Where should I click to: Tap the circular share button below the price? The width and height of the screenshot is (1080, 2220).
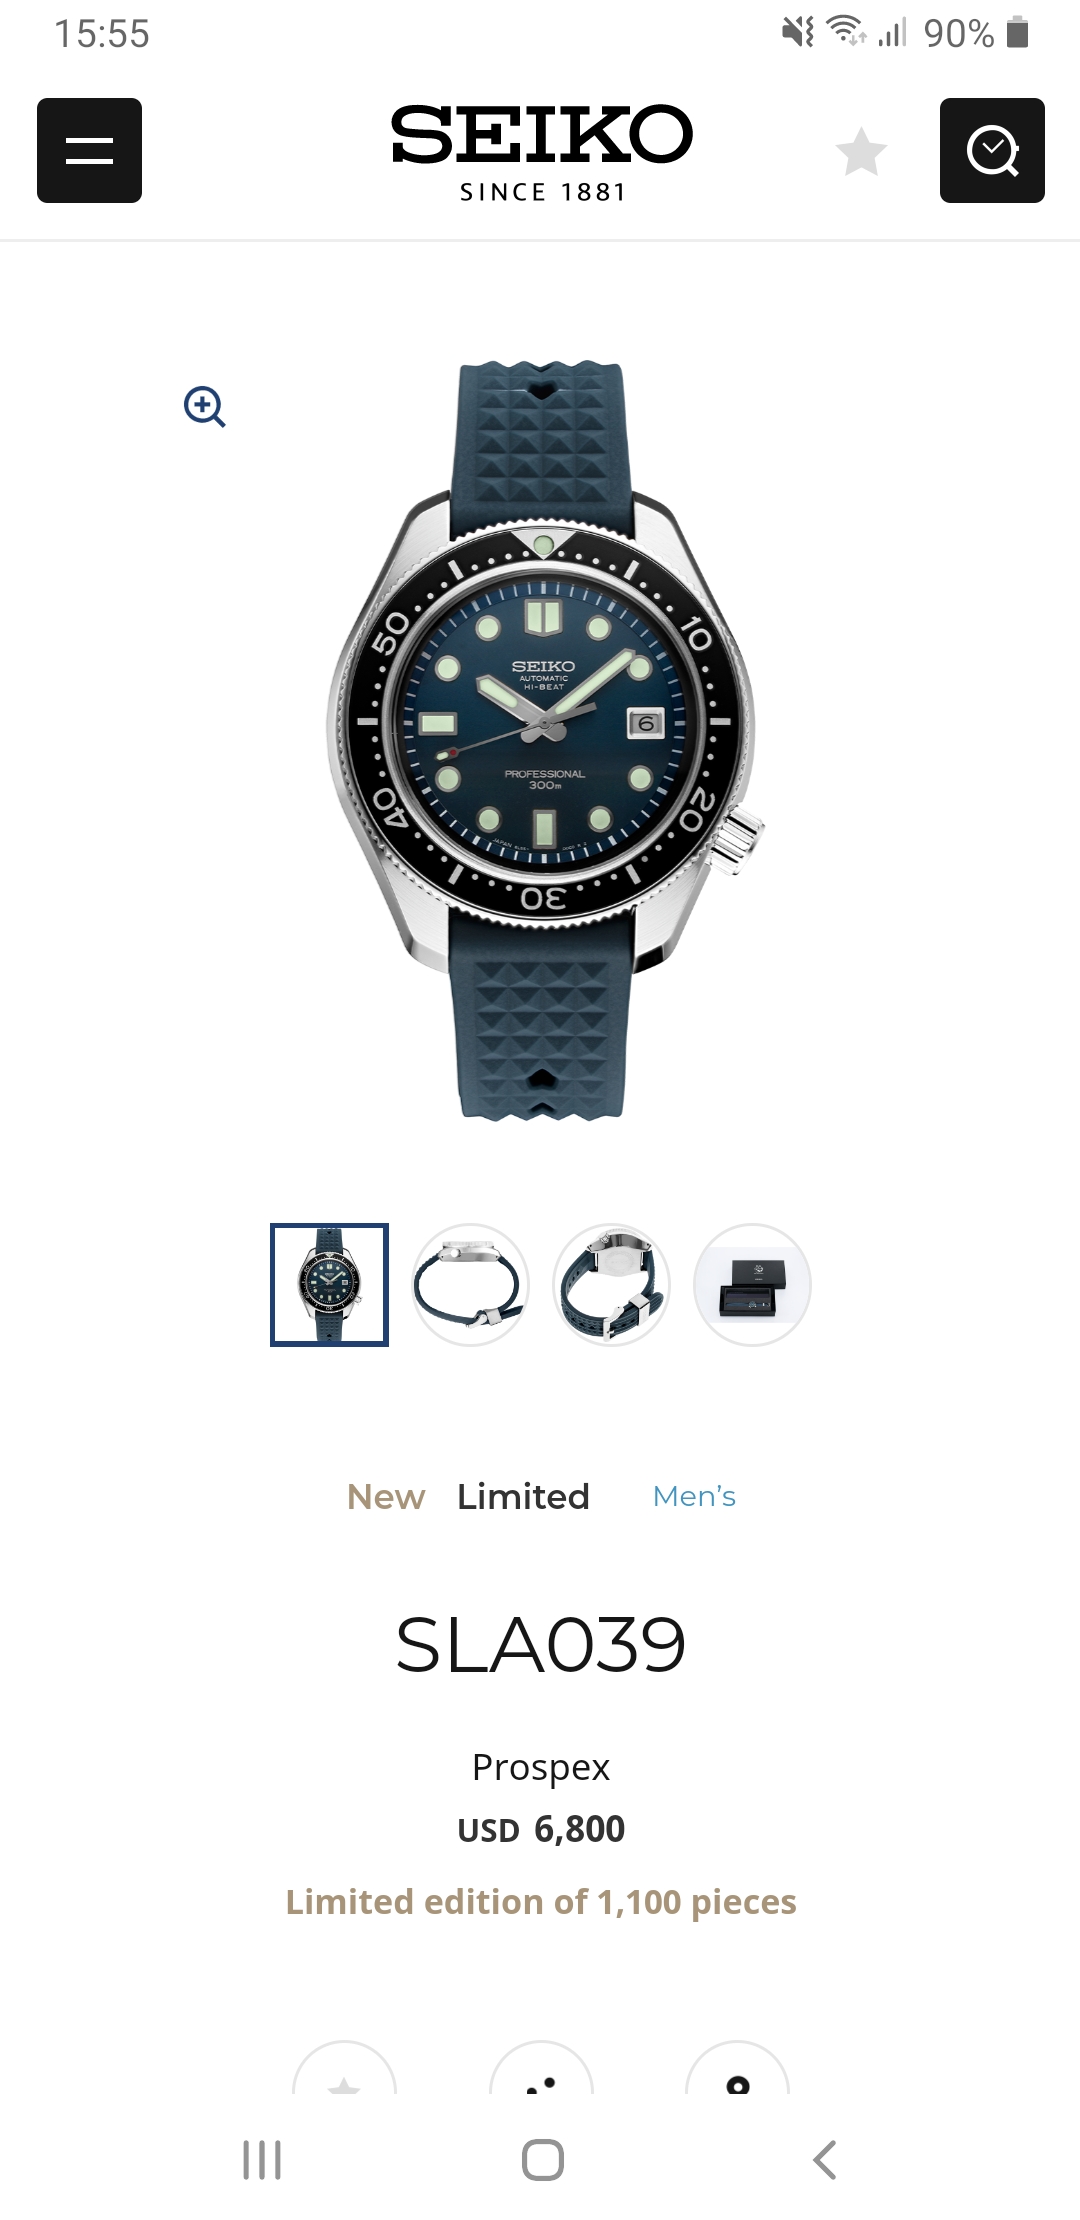(541, 2068)
